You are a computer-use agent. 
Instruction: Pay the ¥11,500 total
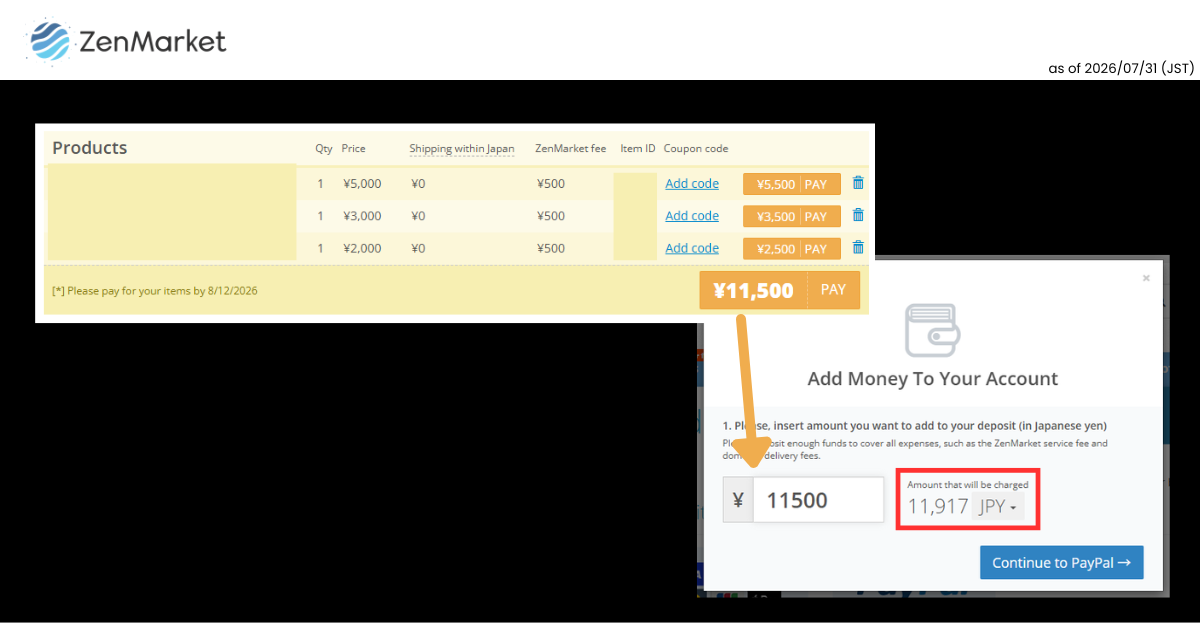(x=780, y=290)
